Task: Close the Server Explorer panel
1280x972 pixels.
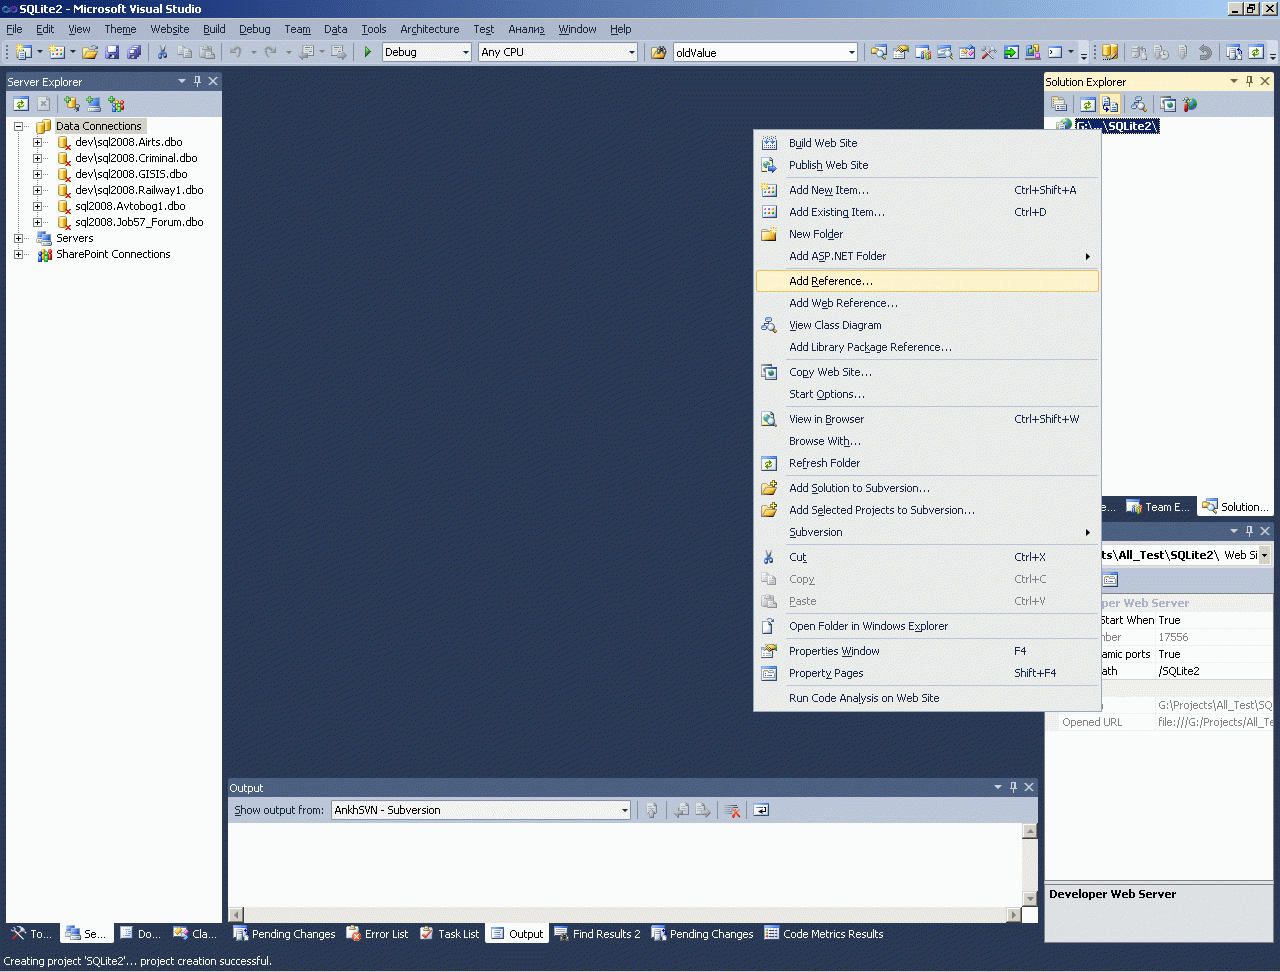Action: [213, 81]
